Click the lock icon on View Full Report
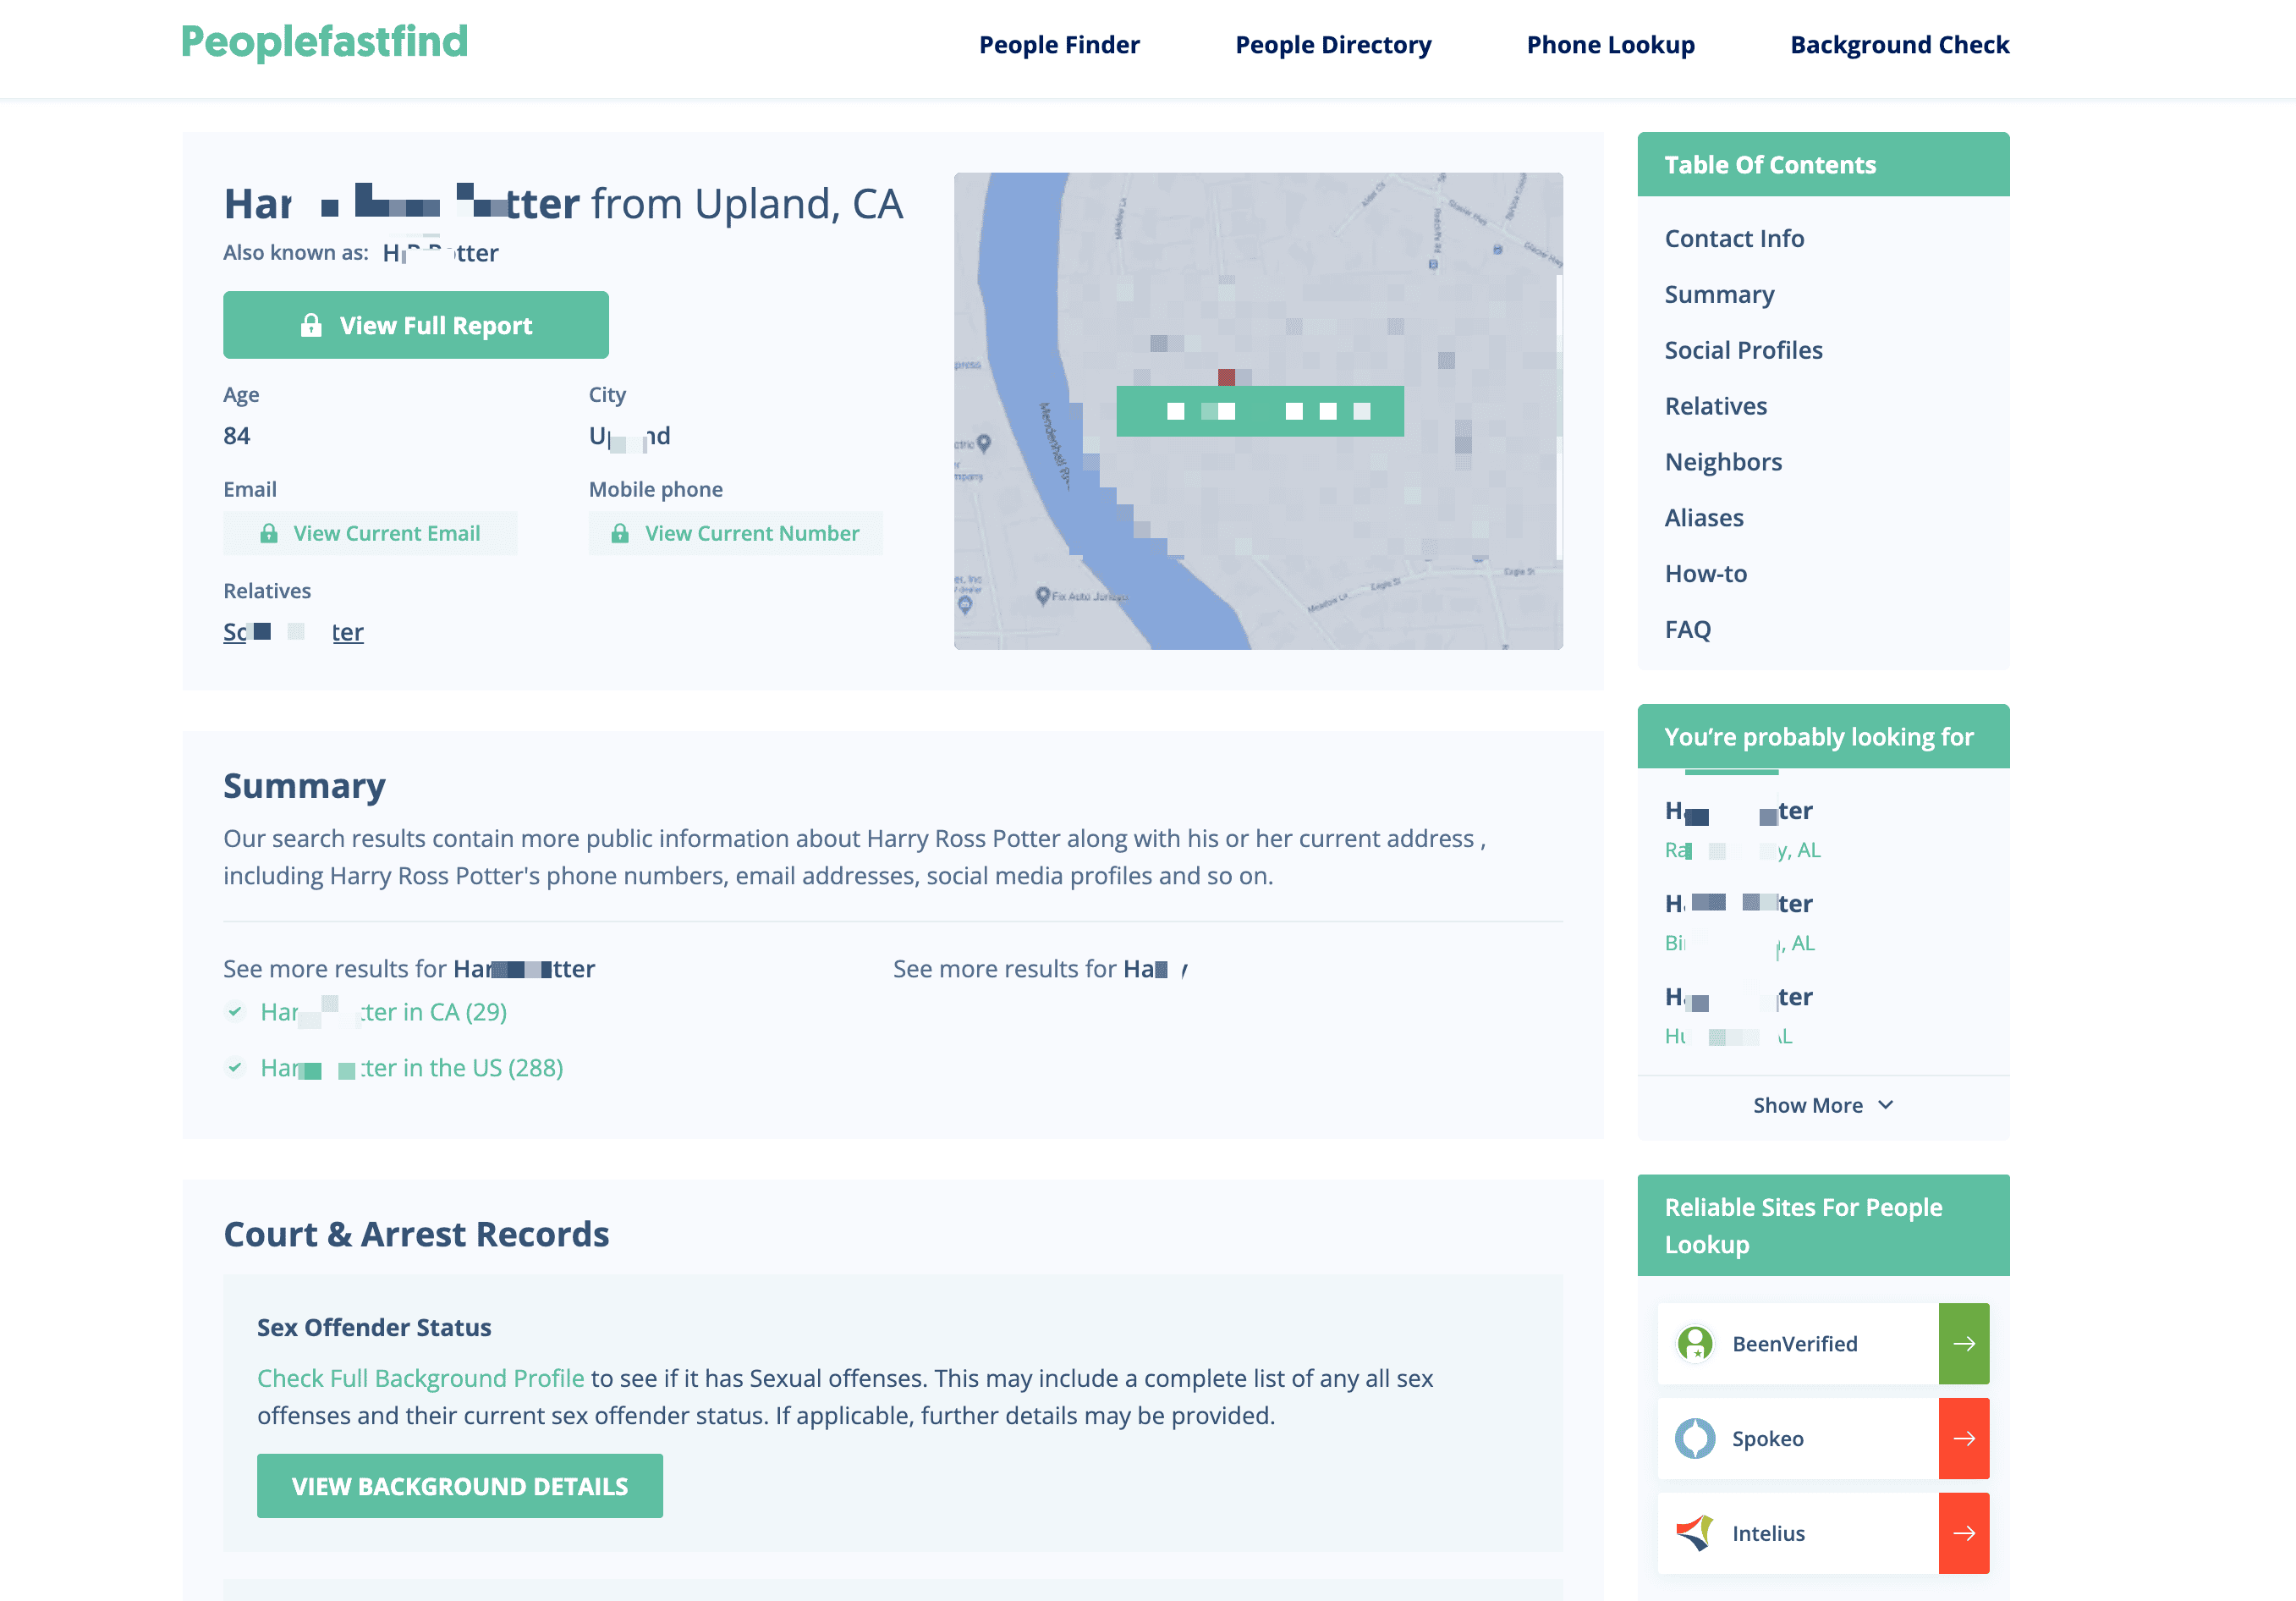Viewport: 2296px width, 1601px height. pos(311,325)
